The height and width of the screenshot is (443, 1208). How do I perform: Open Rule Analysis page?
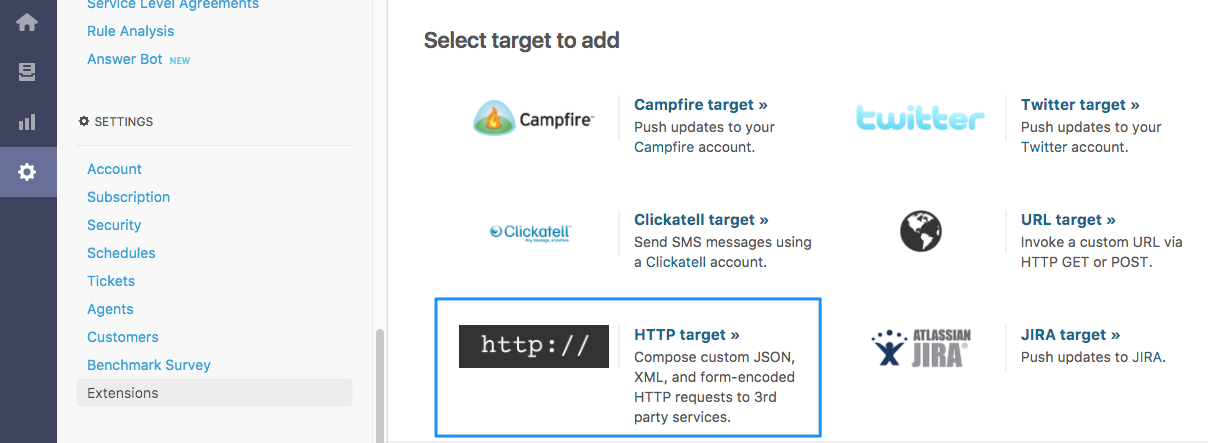pyautogui.click(x=130, y=31)
